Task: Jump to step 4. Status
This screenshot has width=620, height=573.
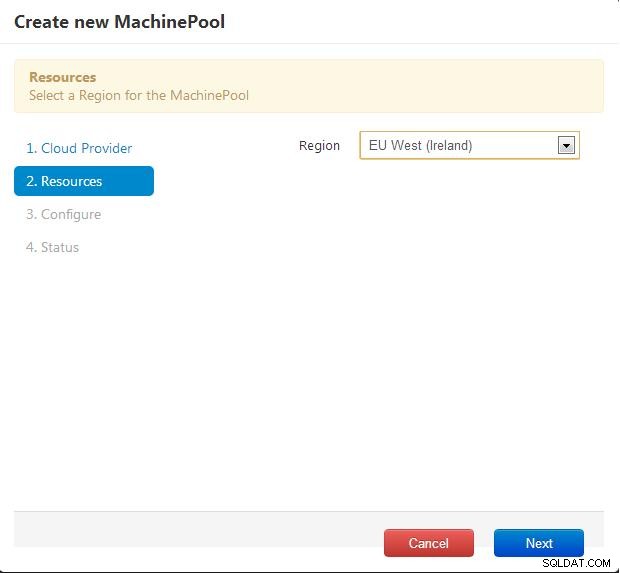Action: coord(52,247)
